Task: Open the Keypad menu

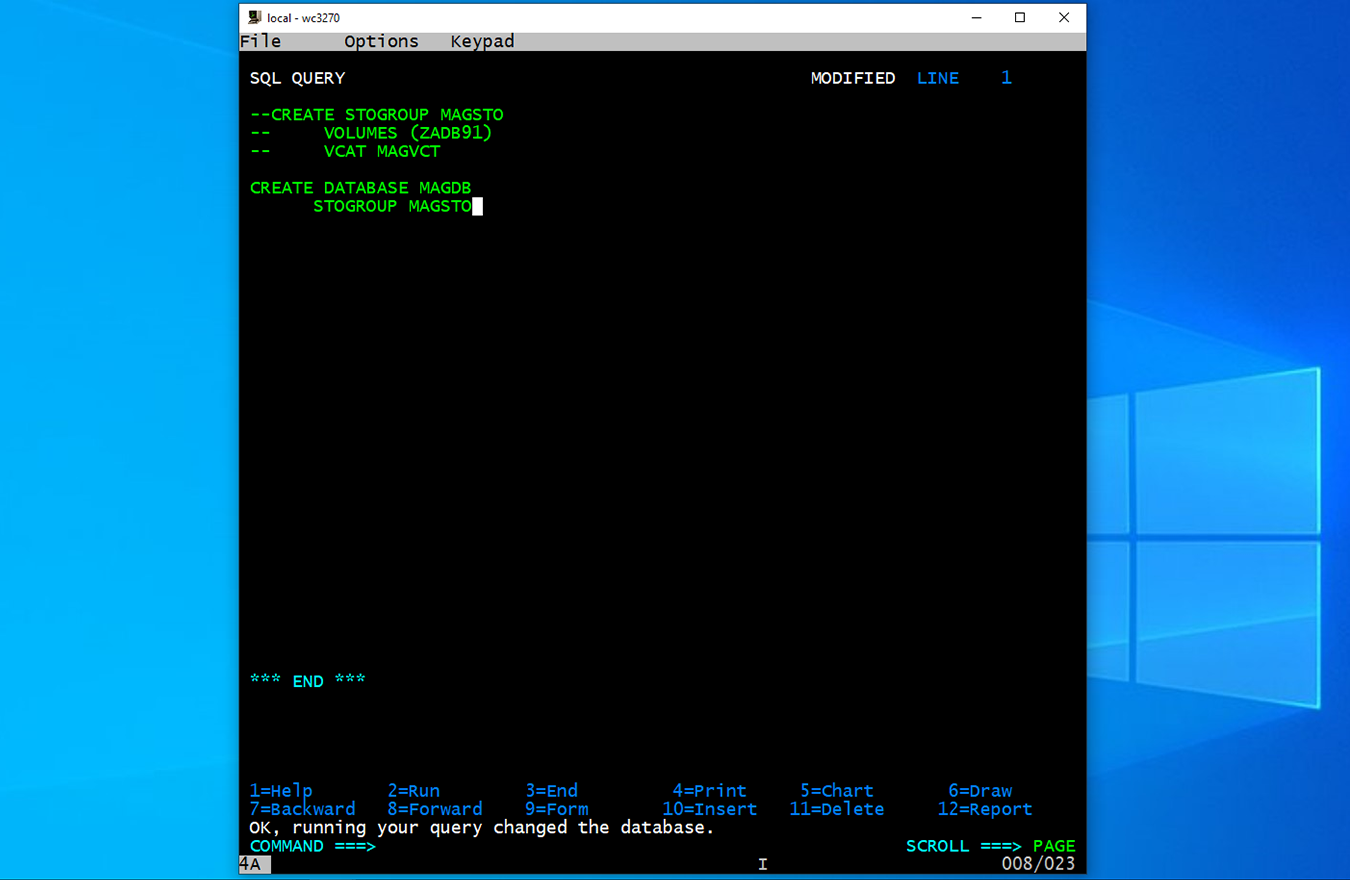Action: point(482,41)
